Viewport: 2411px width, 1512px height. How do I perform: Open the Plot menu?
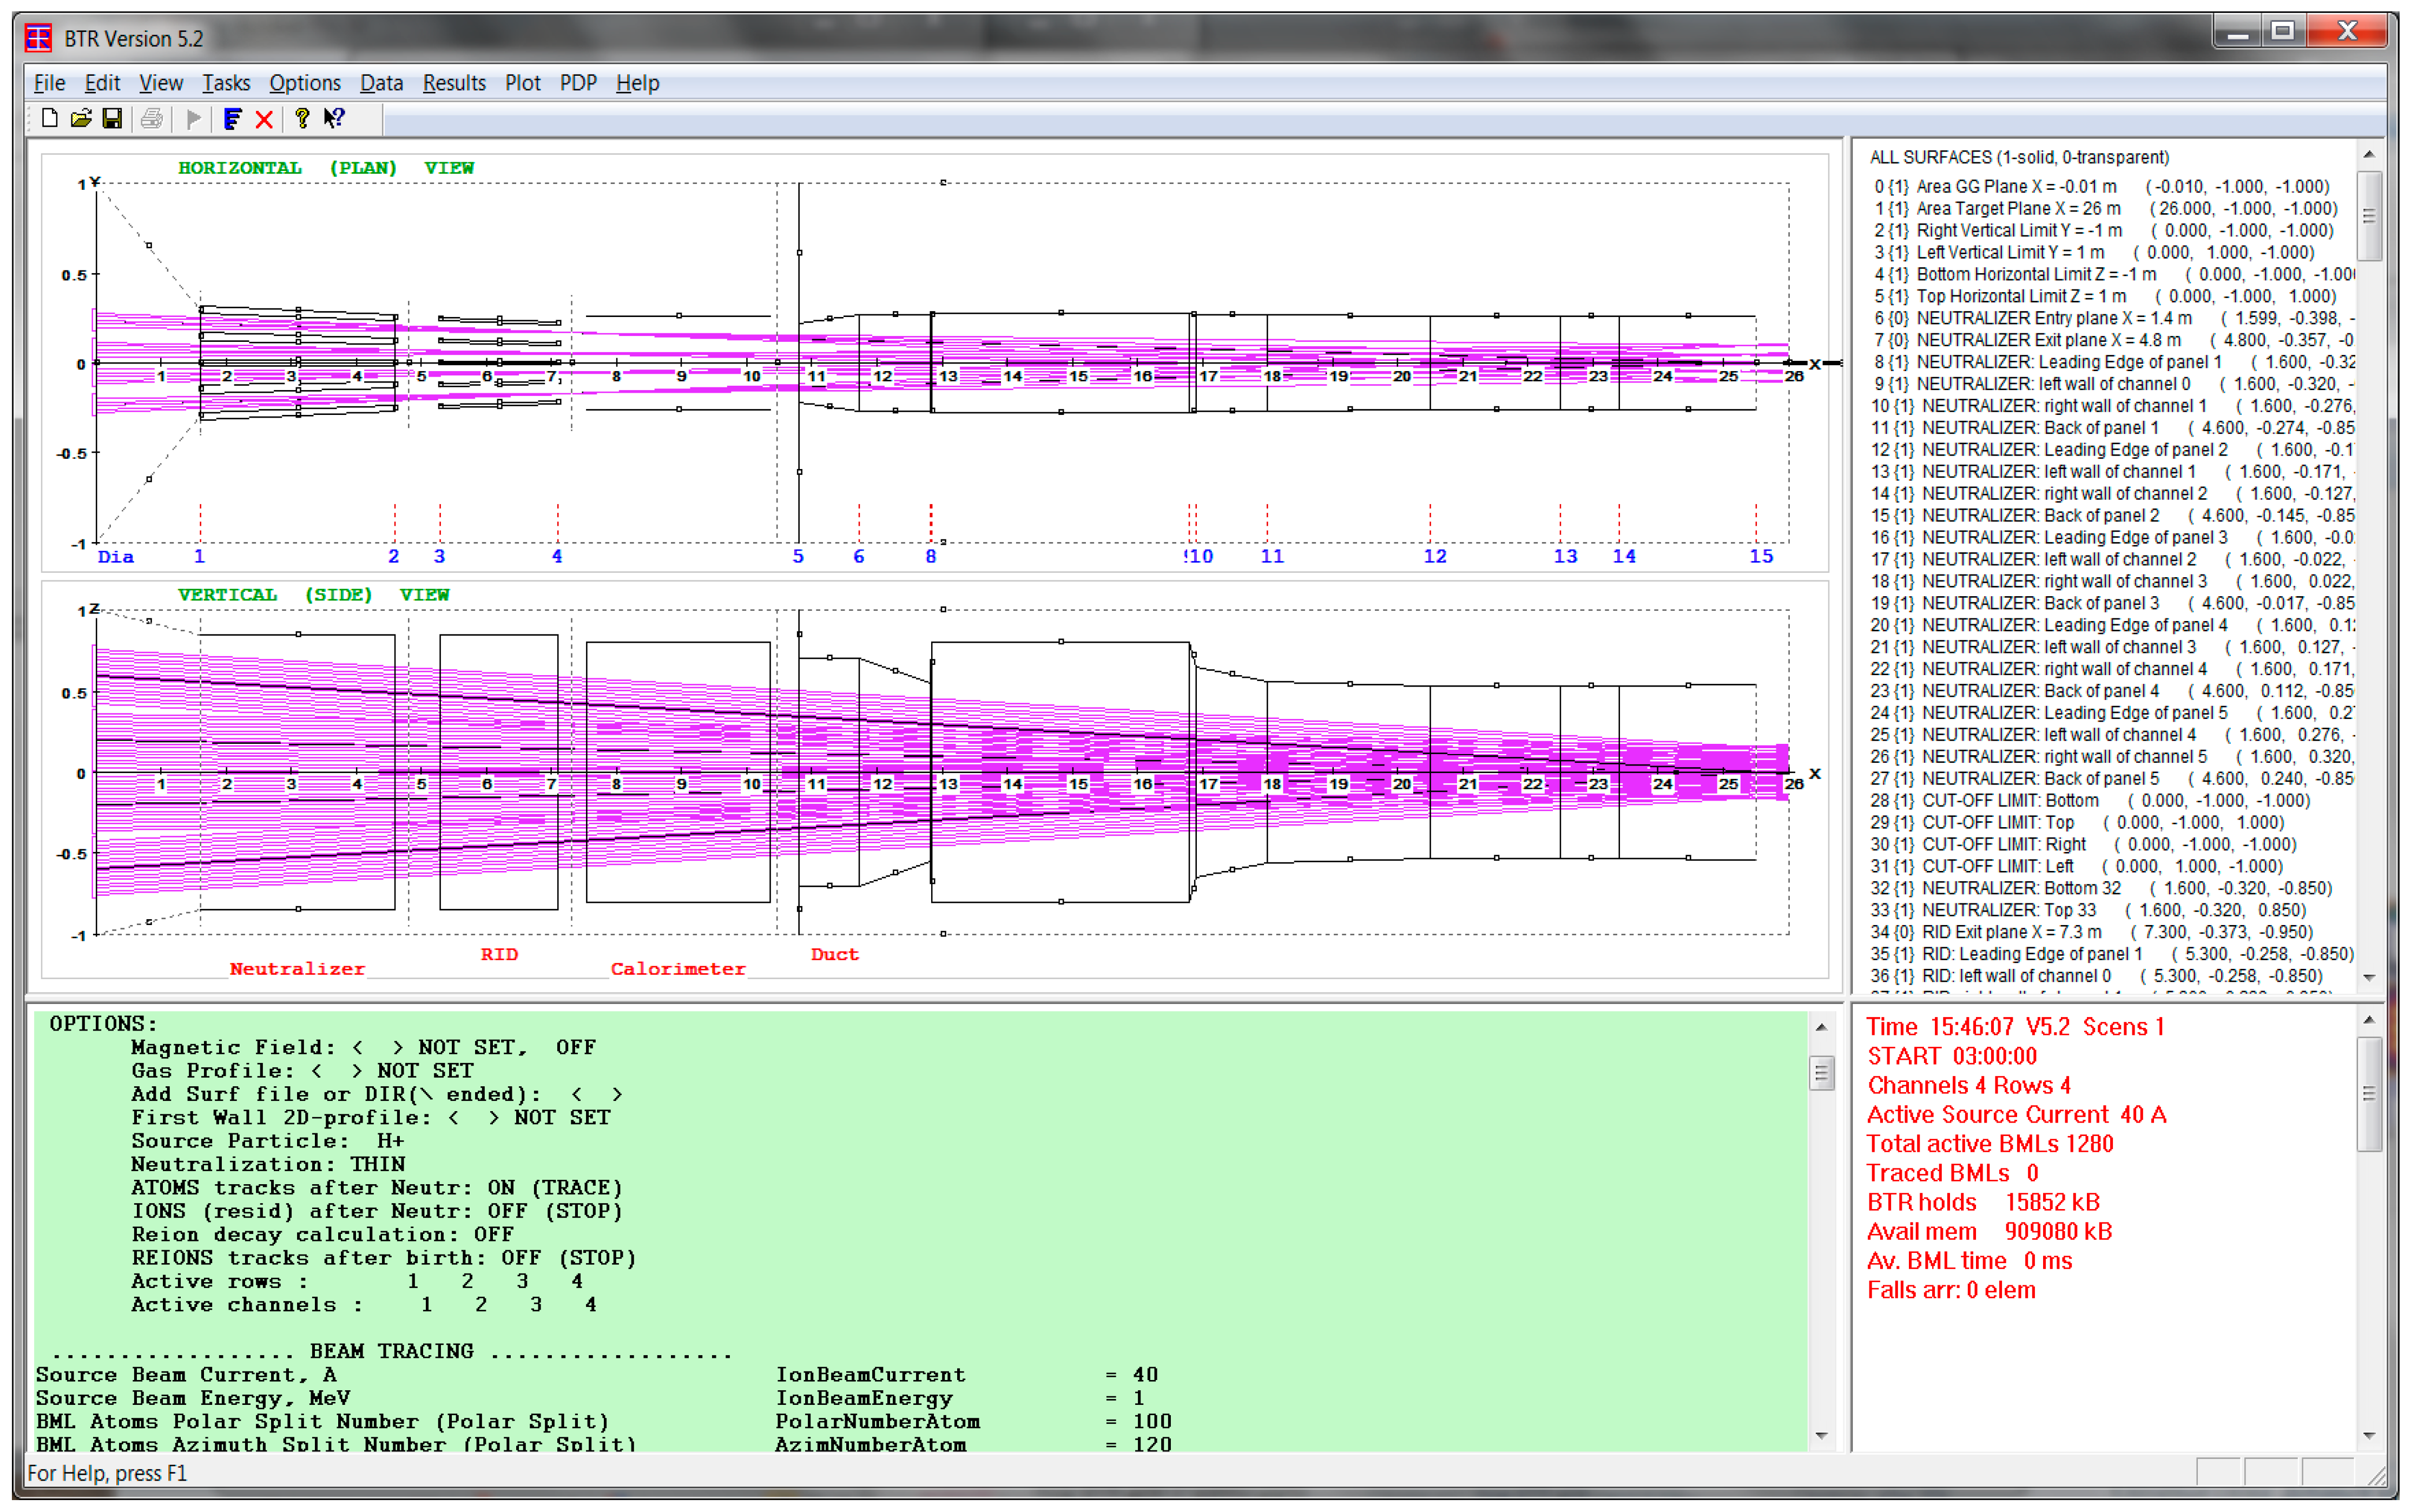tap(522, 83)
